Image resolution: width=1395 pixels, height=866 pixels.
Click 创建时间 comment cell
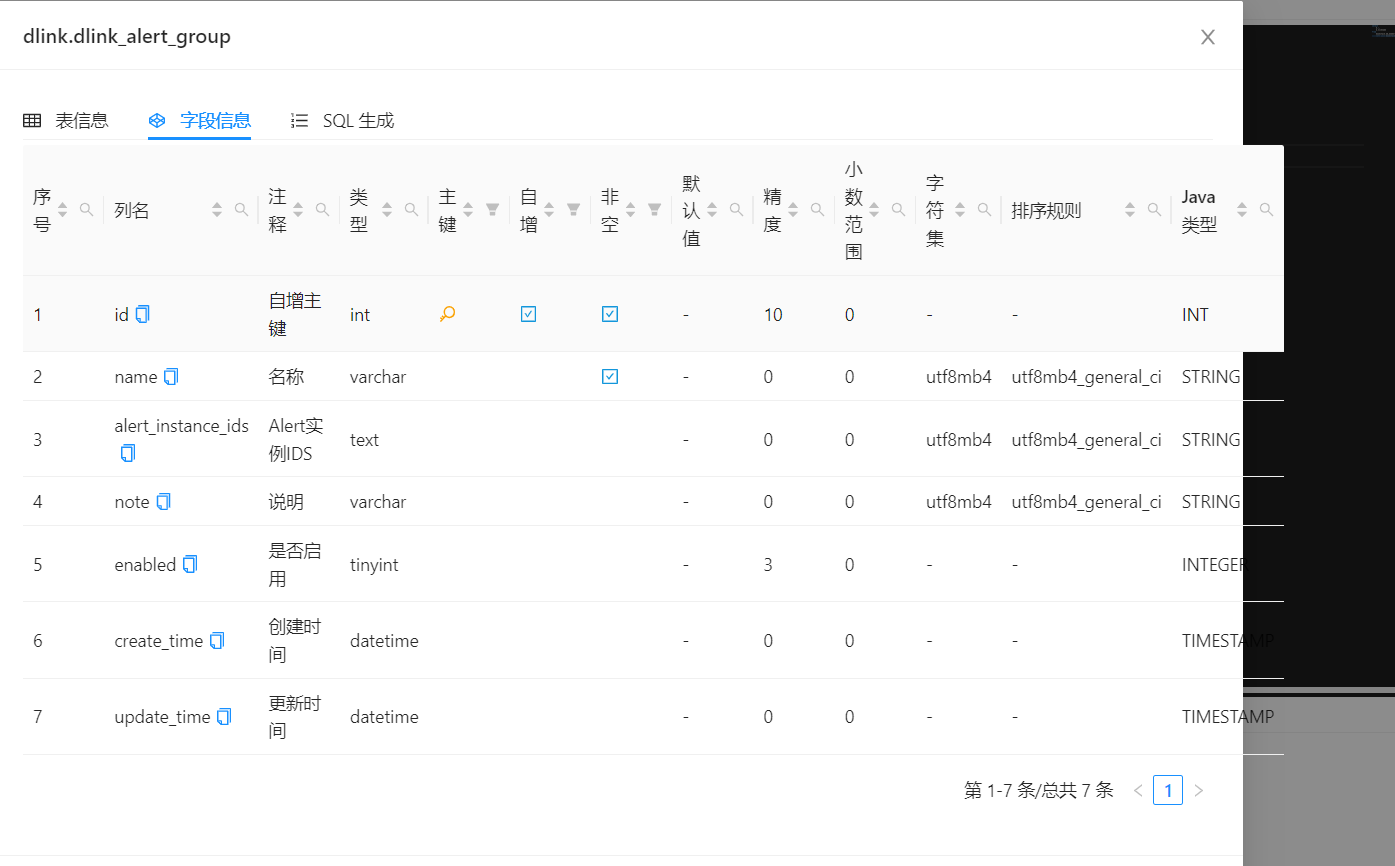tap(295, 640)
